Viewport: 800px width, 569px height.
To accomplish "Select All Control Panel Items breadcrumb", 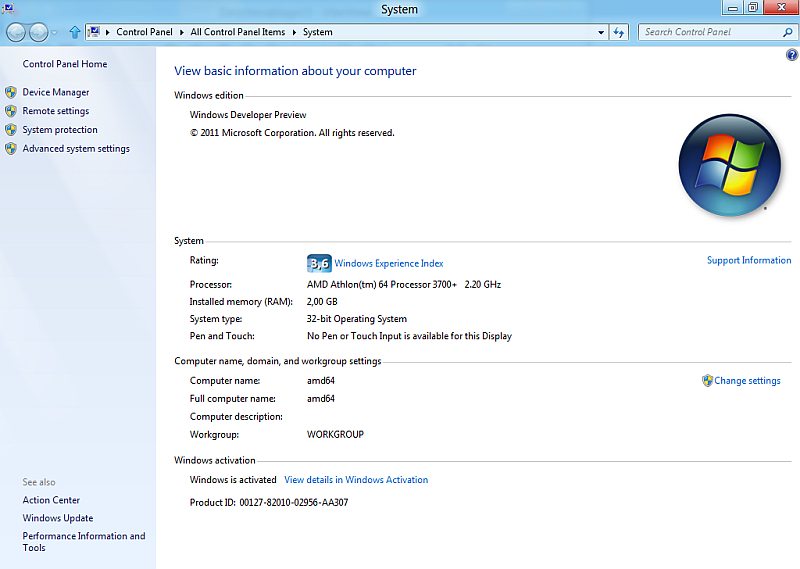I will 238,32.
